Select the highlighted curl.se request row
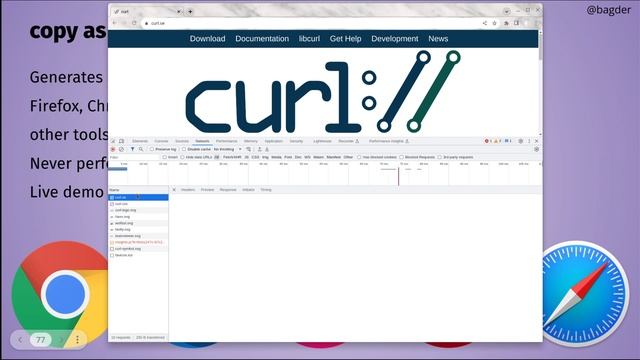This screenshot has width=640, height=360. [x=138, y=198]
